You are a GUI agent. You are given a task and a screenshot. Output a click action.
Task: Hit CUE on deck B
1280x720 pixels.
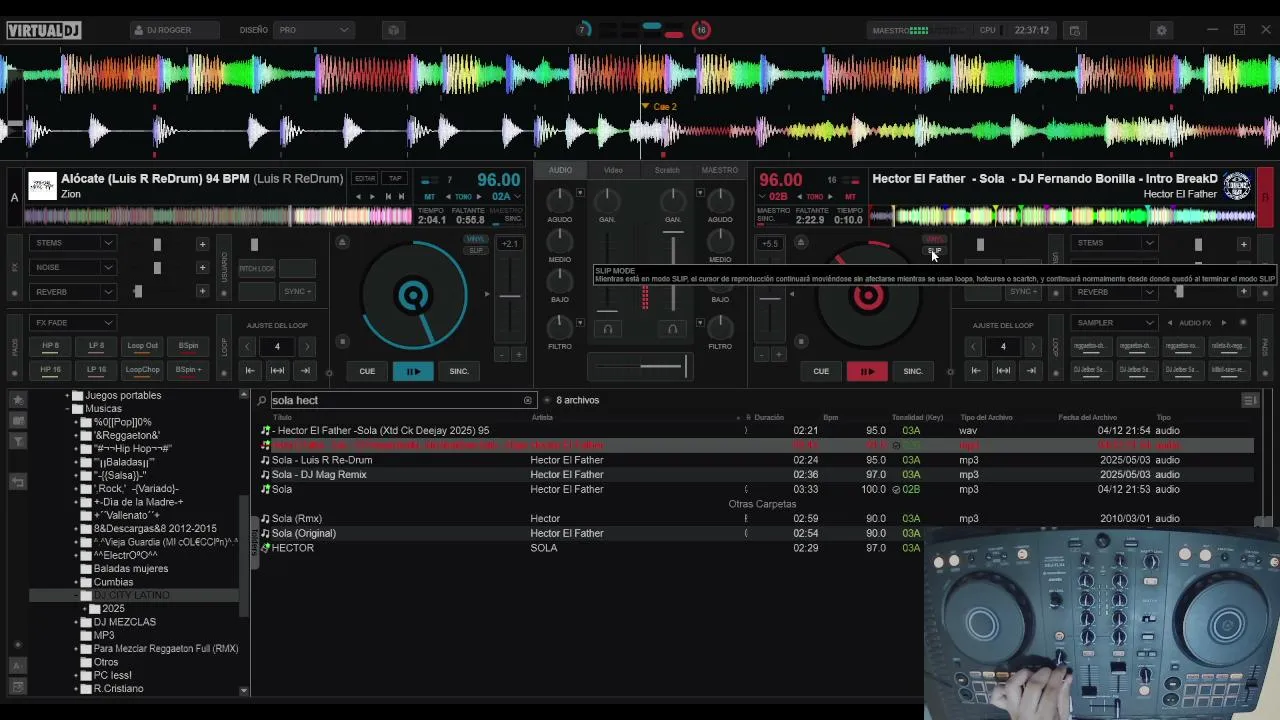tap(821, 371)
